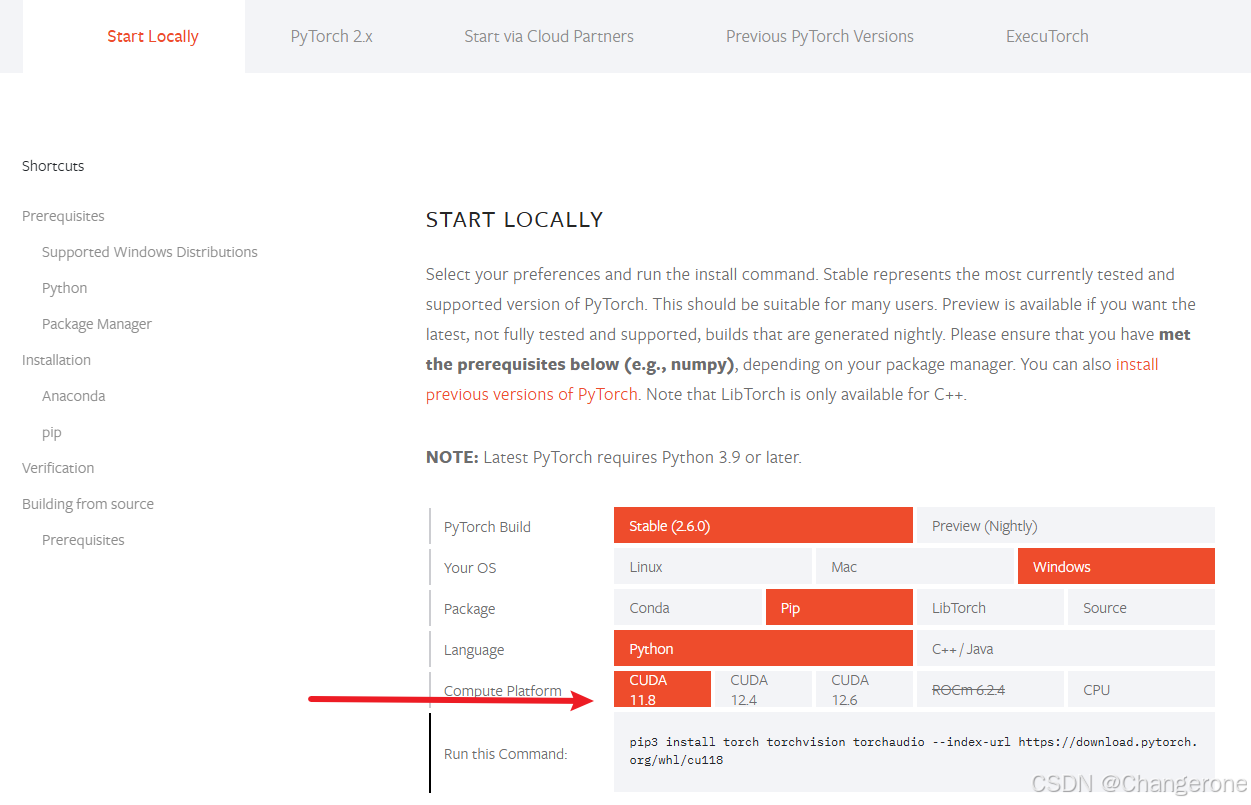Select the Stable (2.6.0) build
The image size is (1251, 805).
pyautogui.click(x=763, y=525)
